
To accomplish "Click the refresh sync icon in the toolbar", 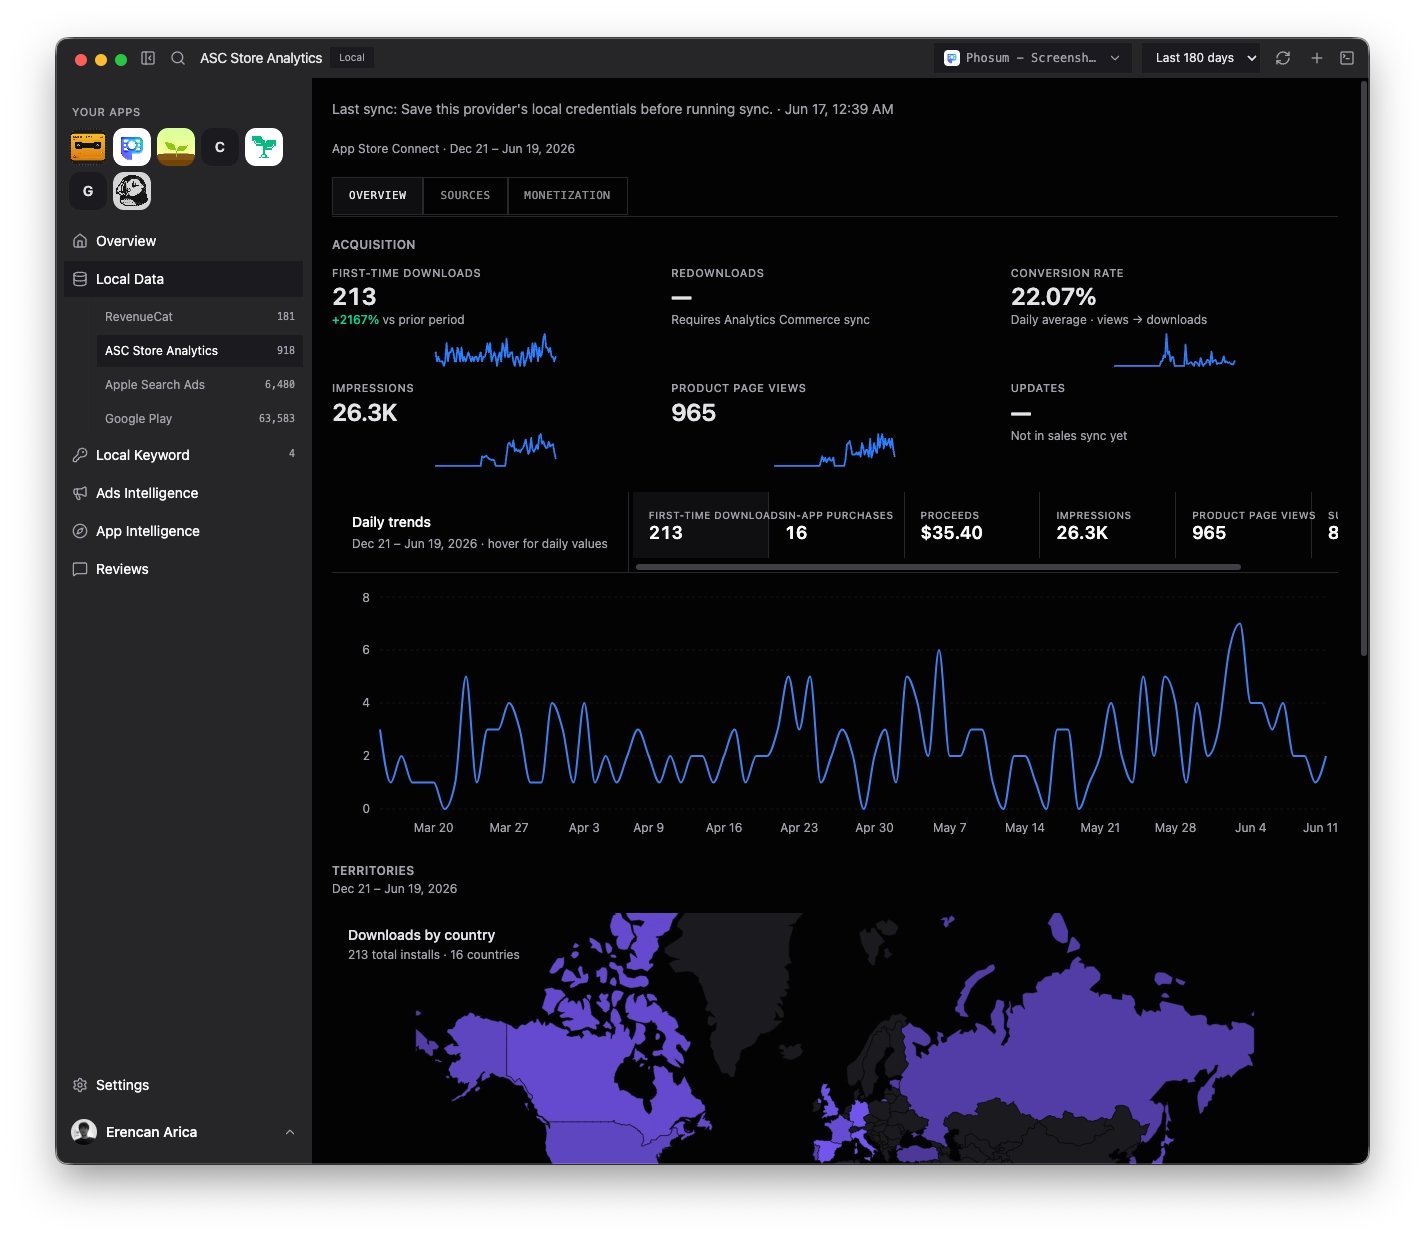I will click(1283, 58).
